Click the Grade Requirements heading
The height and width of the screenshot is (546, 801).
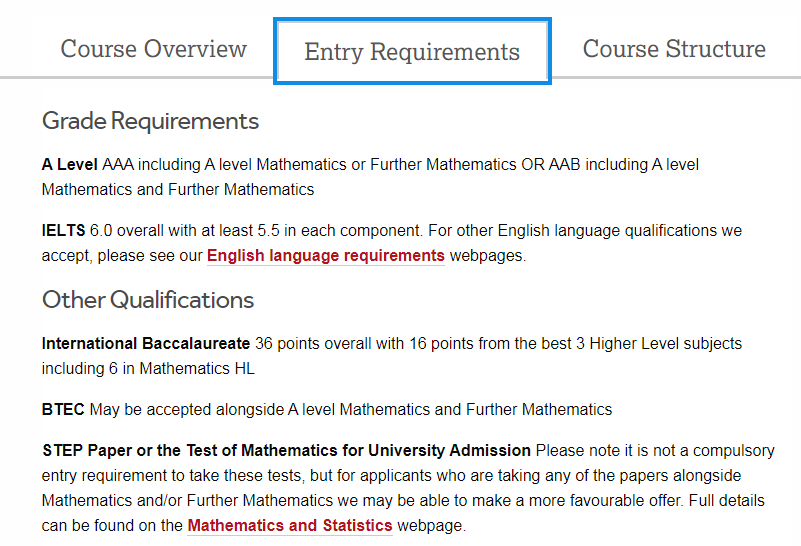pyautogui.click(x=150, y=121)
